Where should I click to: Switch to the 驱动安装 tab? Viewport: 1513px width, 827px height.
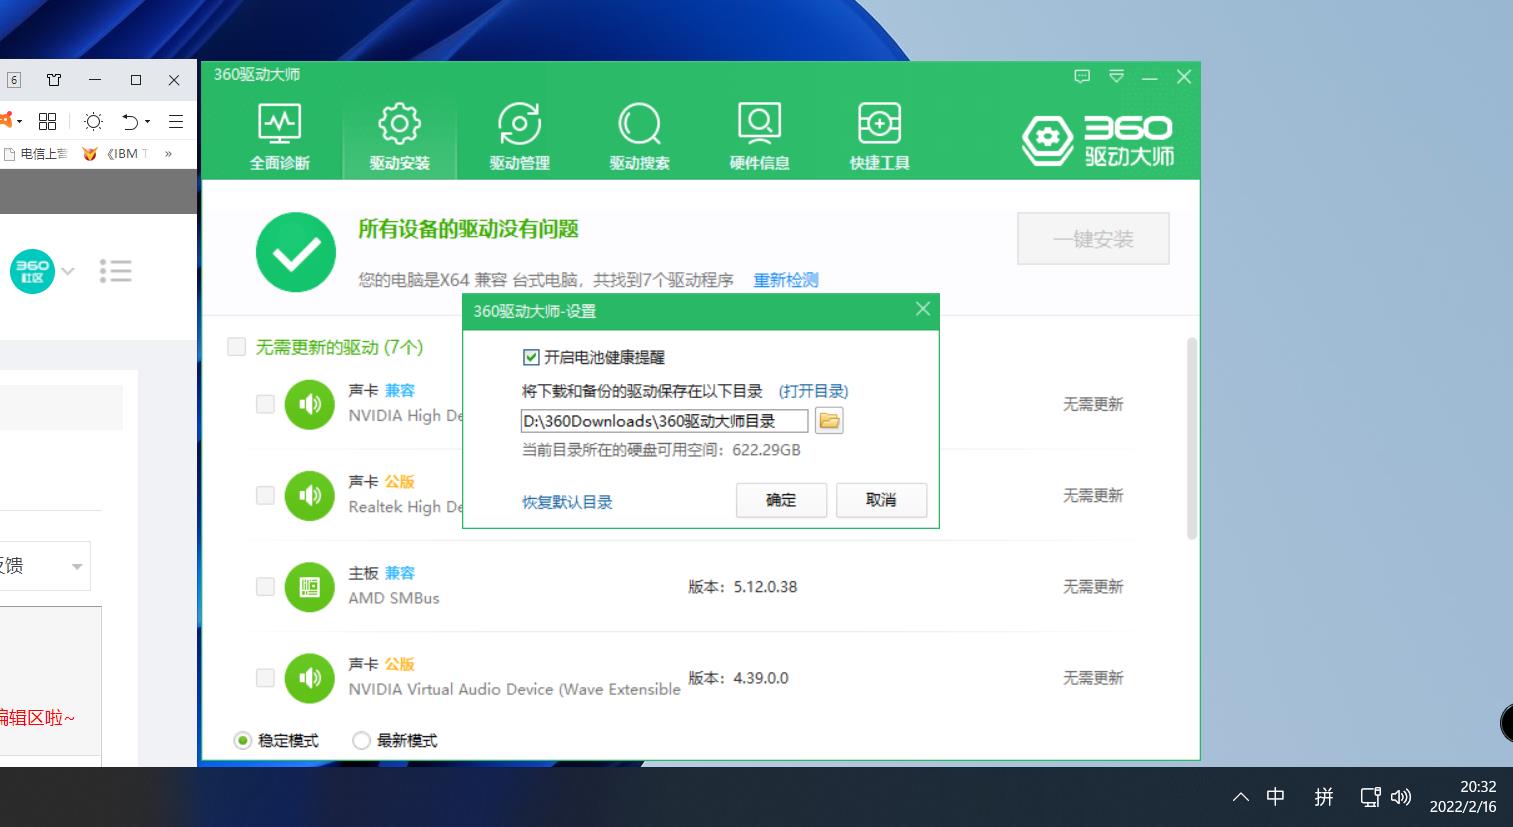399,135
